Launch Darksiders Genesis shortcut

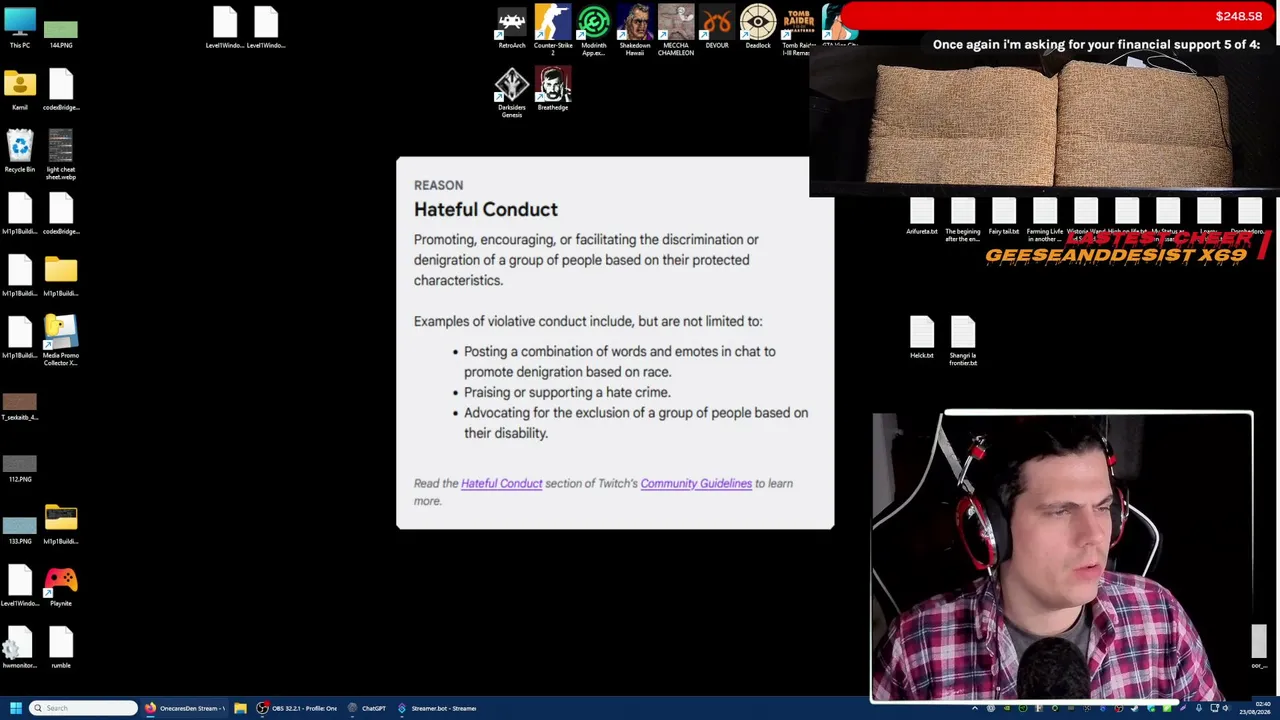[x=512, y=93]
